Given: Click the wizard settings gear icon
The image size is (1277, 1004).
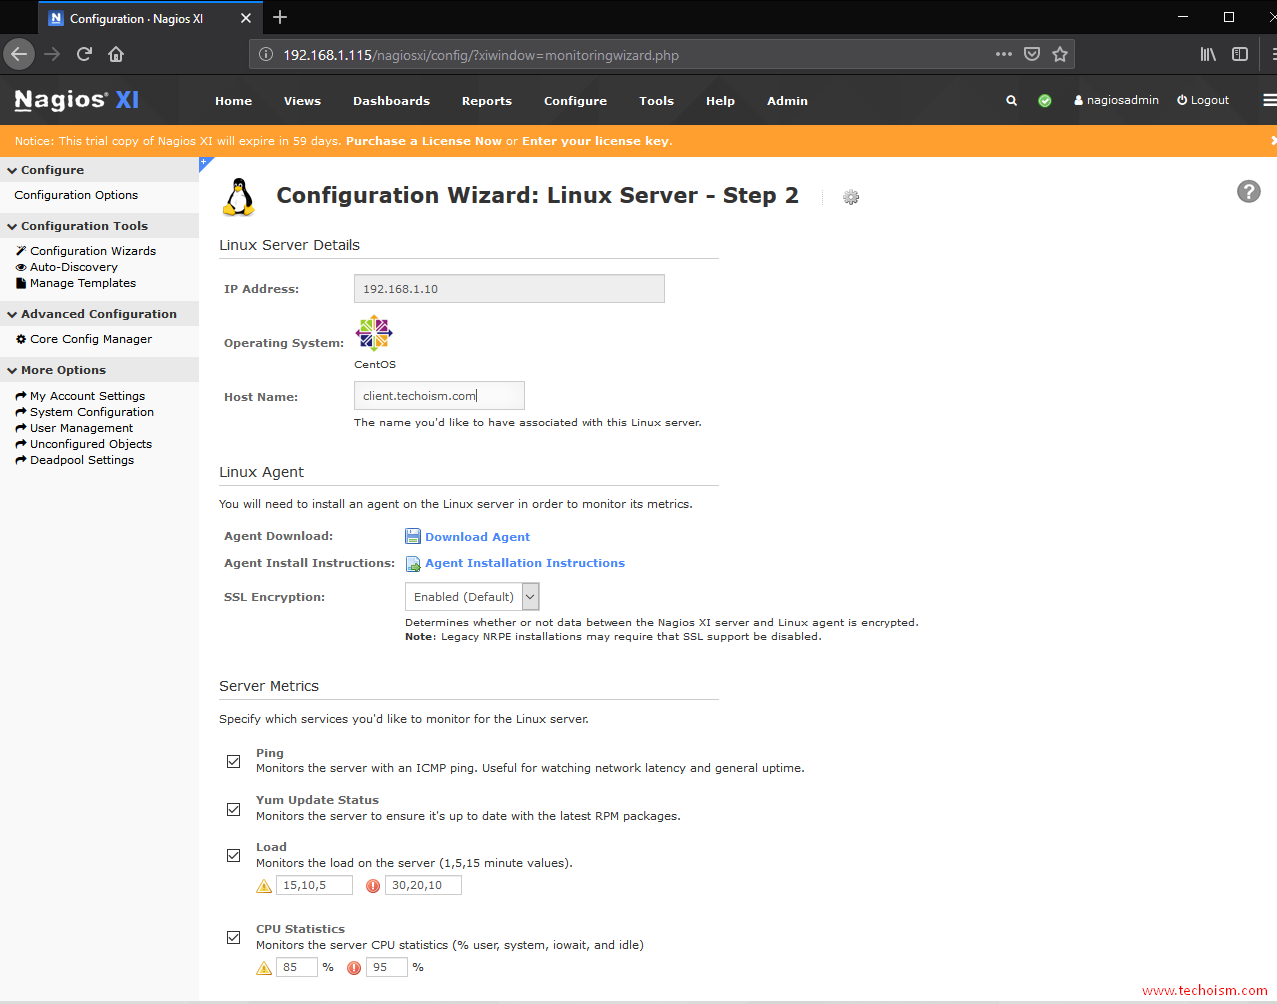Looking at the screenshot, I should click(x=851, y=197).
